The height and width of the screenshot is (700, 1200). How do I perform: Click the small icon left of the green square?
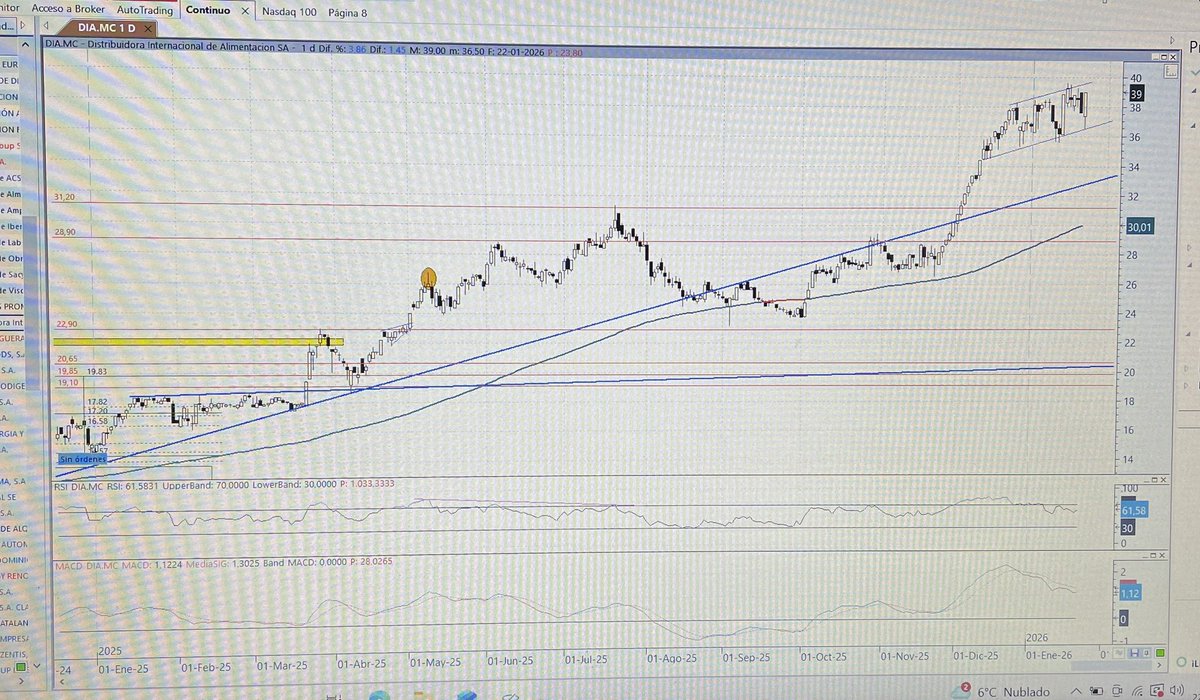(1146, 653)
